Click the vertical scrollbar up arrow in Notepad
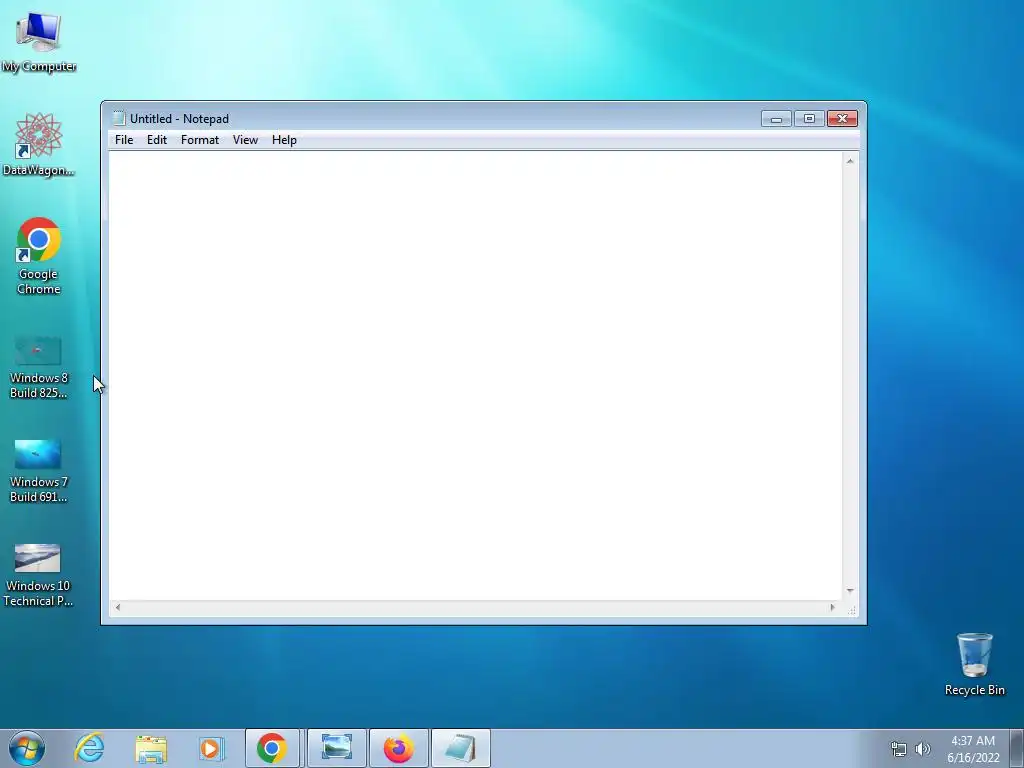The image size is (1024, 768). pyautogui.click(x=850, y=161)
